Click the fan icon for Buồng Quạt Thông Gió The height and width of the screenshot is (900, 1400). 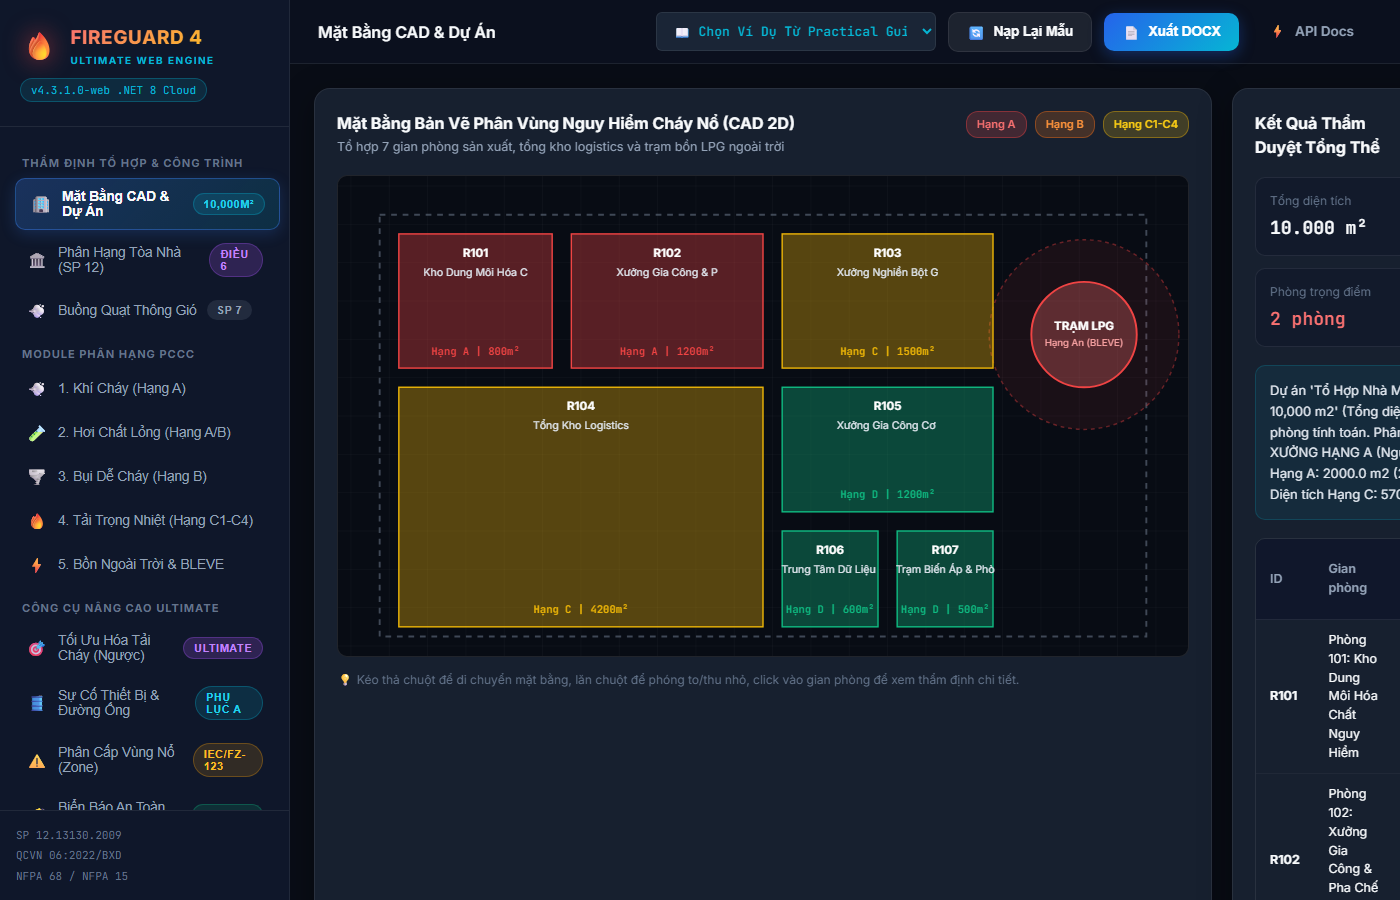[x=37, y=310]
